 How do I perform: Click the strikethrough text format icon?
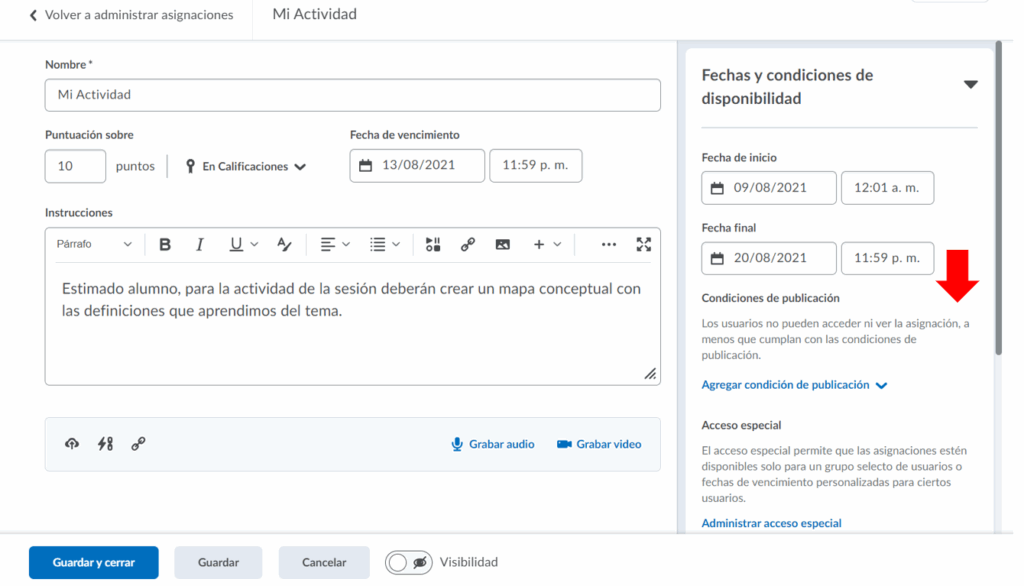click(284, 245)
